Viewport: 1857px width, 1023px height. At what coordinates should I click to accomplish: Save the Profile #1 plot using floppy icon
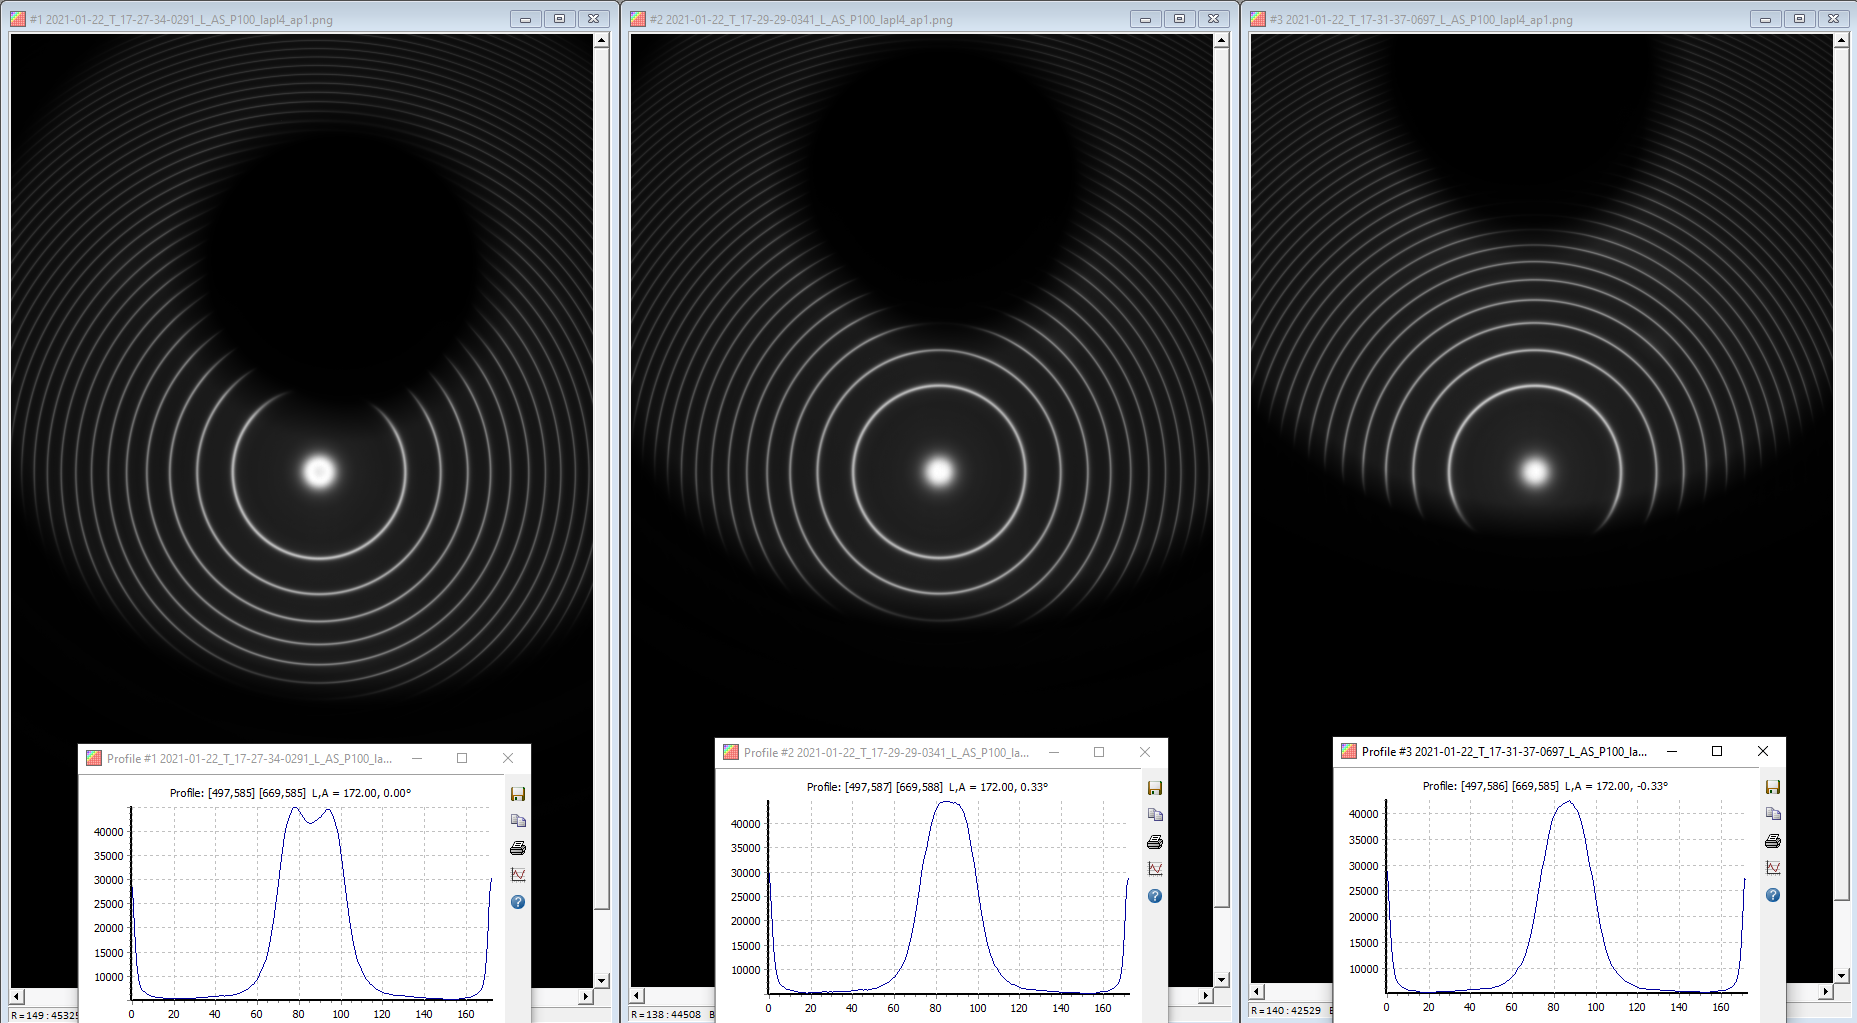coord(518,794)
